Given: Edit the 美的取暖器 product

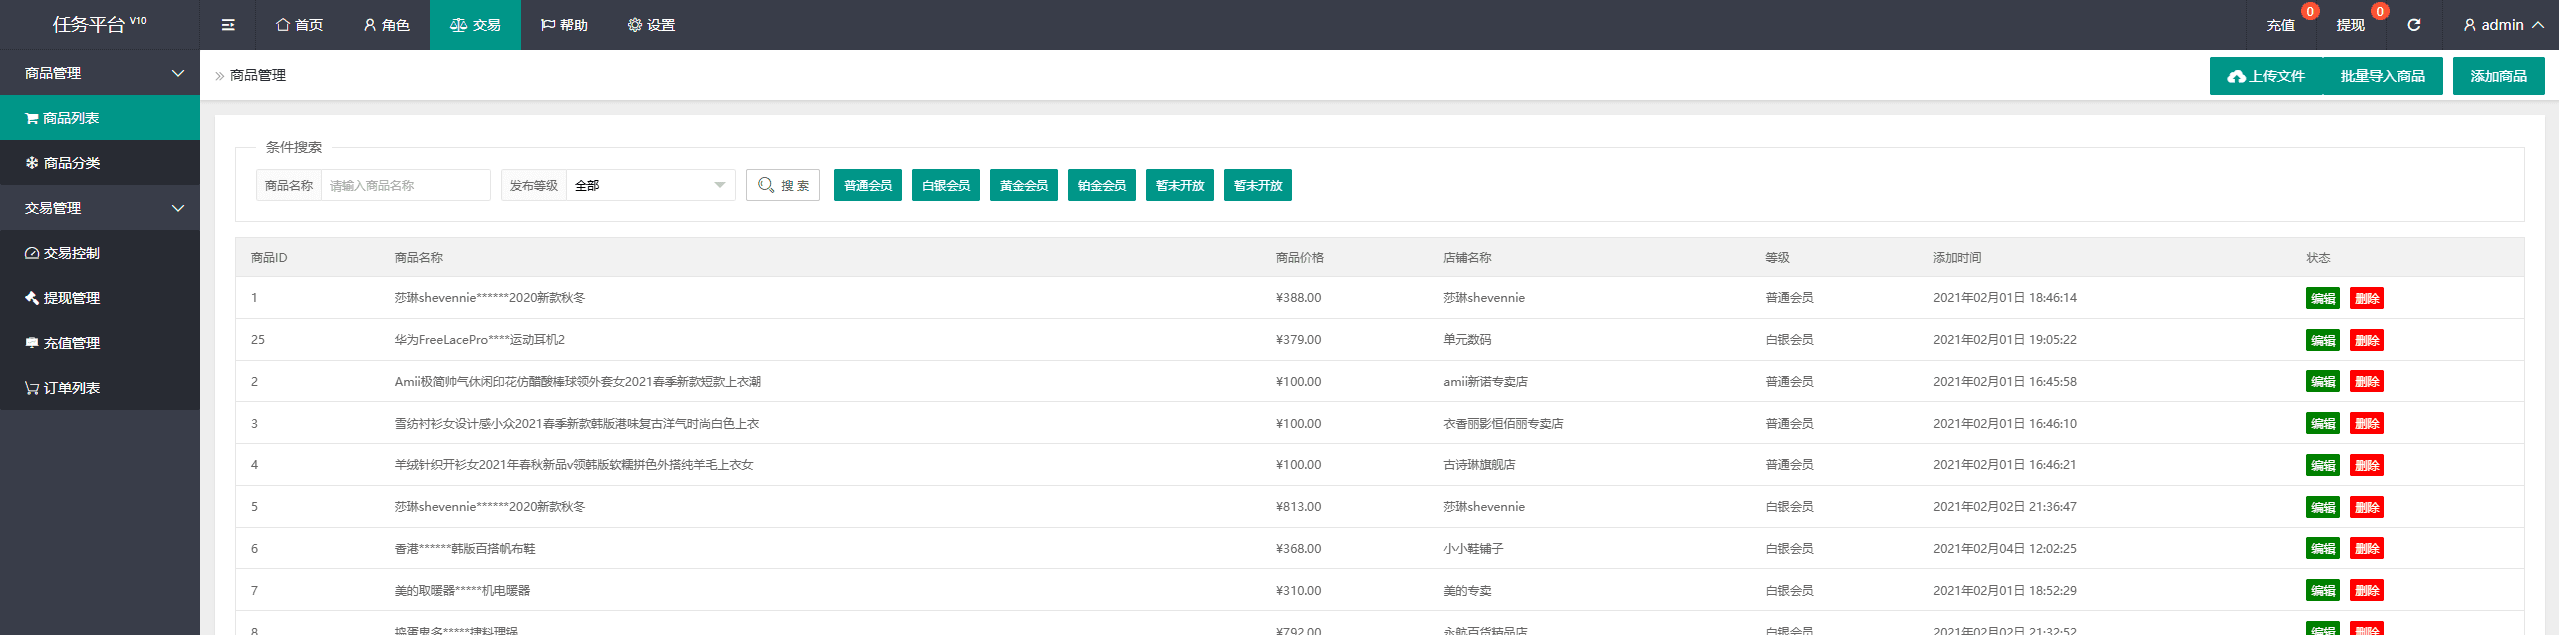Looking at the screenshot, I should [2323, 590].
